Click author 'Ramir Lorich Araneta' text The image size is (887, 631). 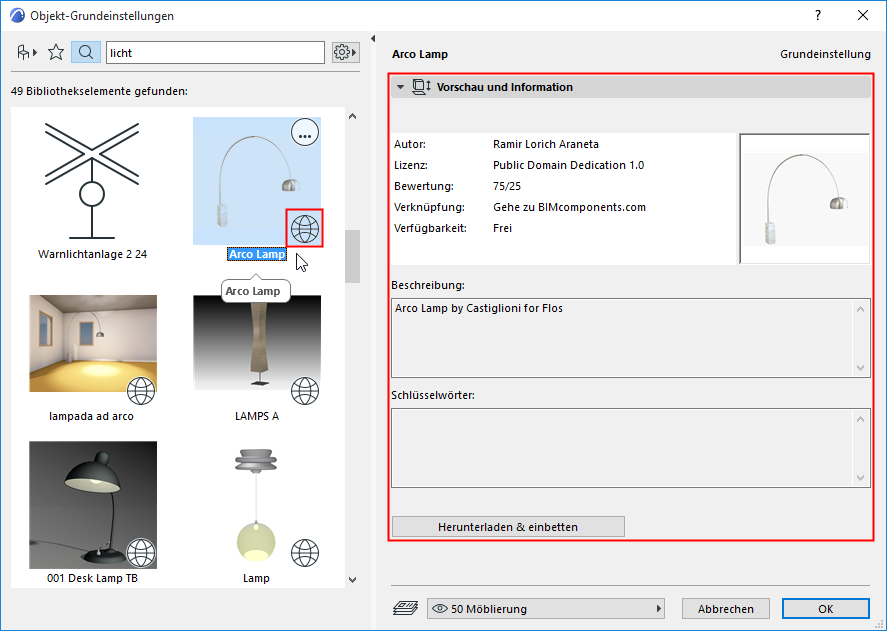546,144
